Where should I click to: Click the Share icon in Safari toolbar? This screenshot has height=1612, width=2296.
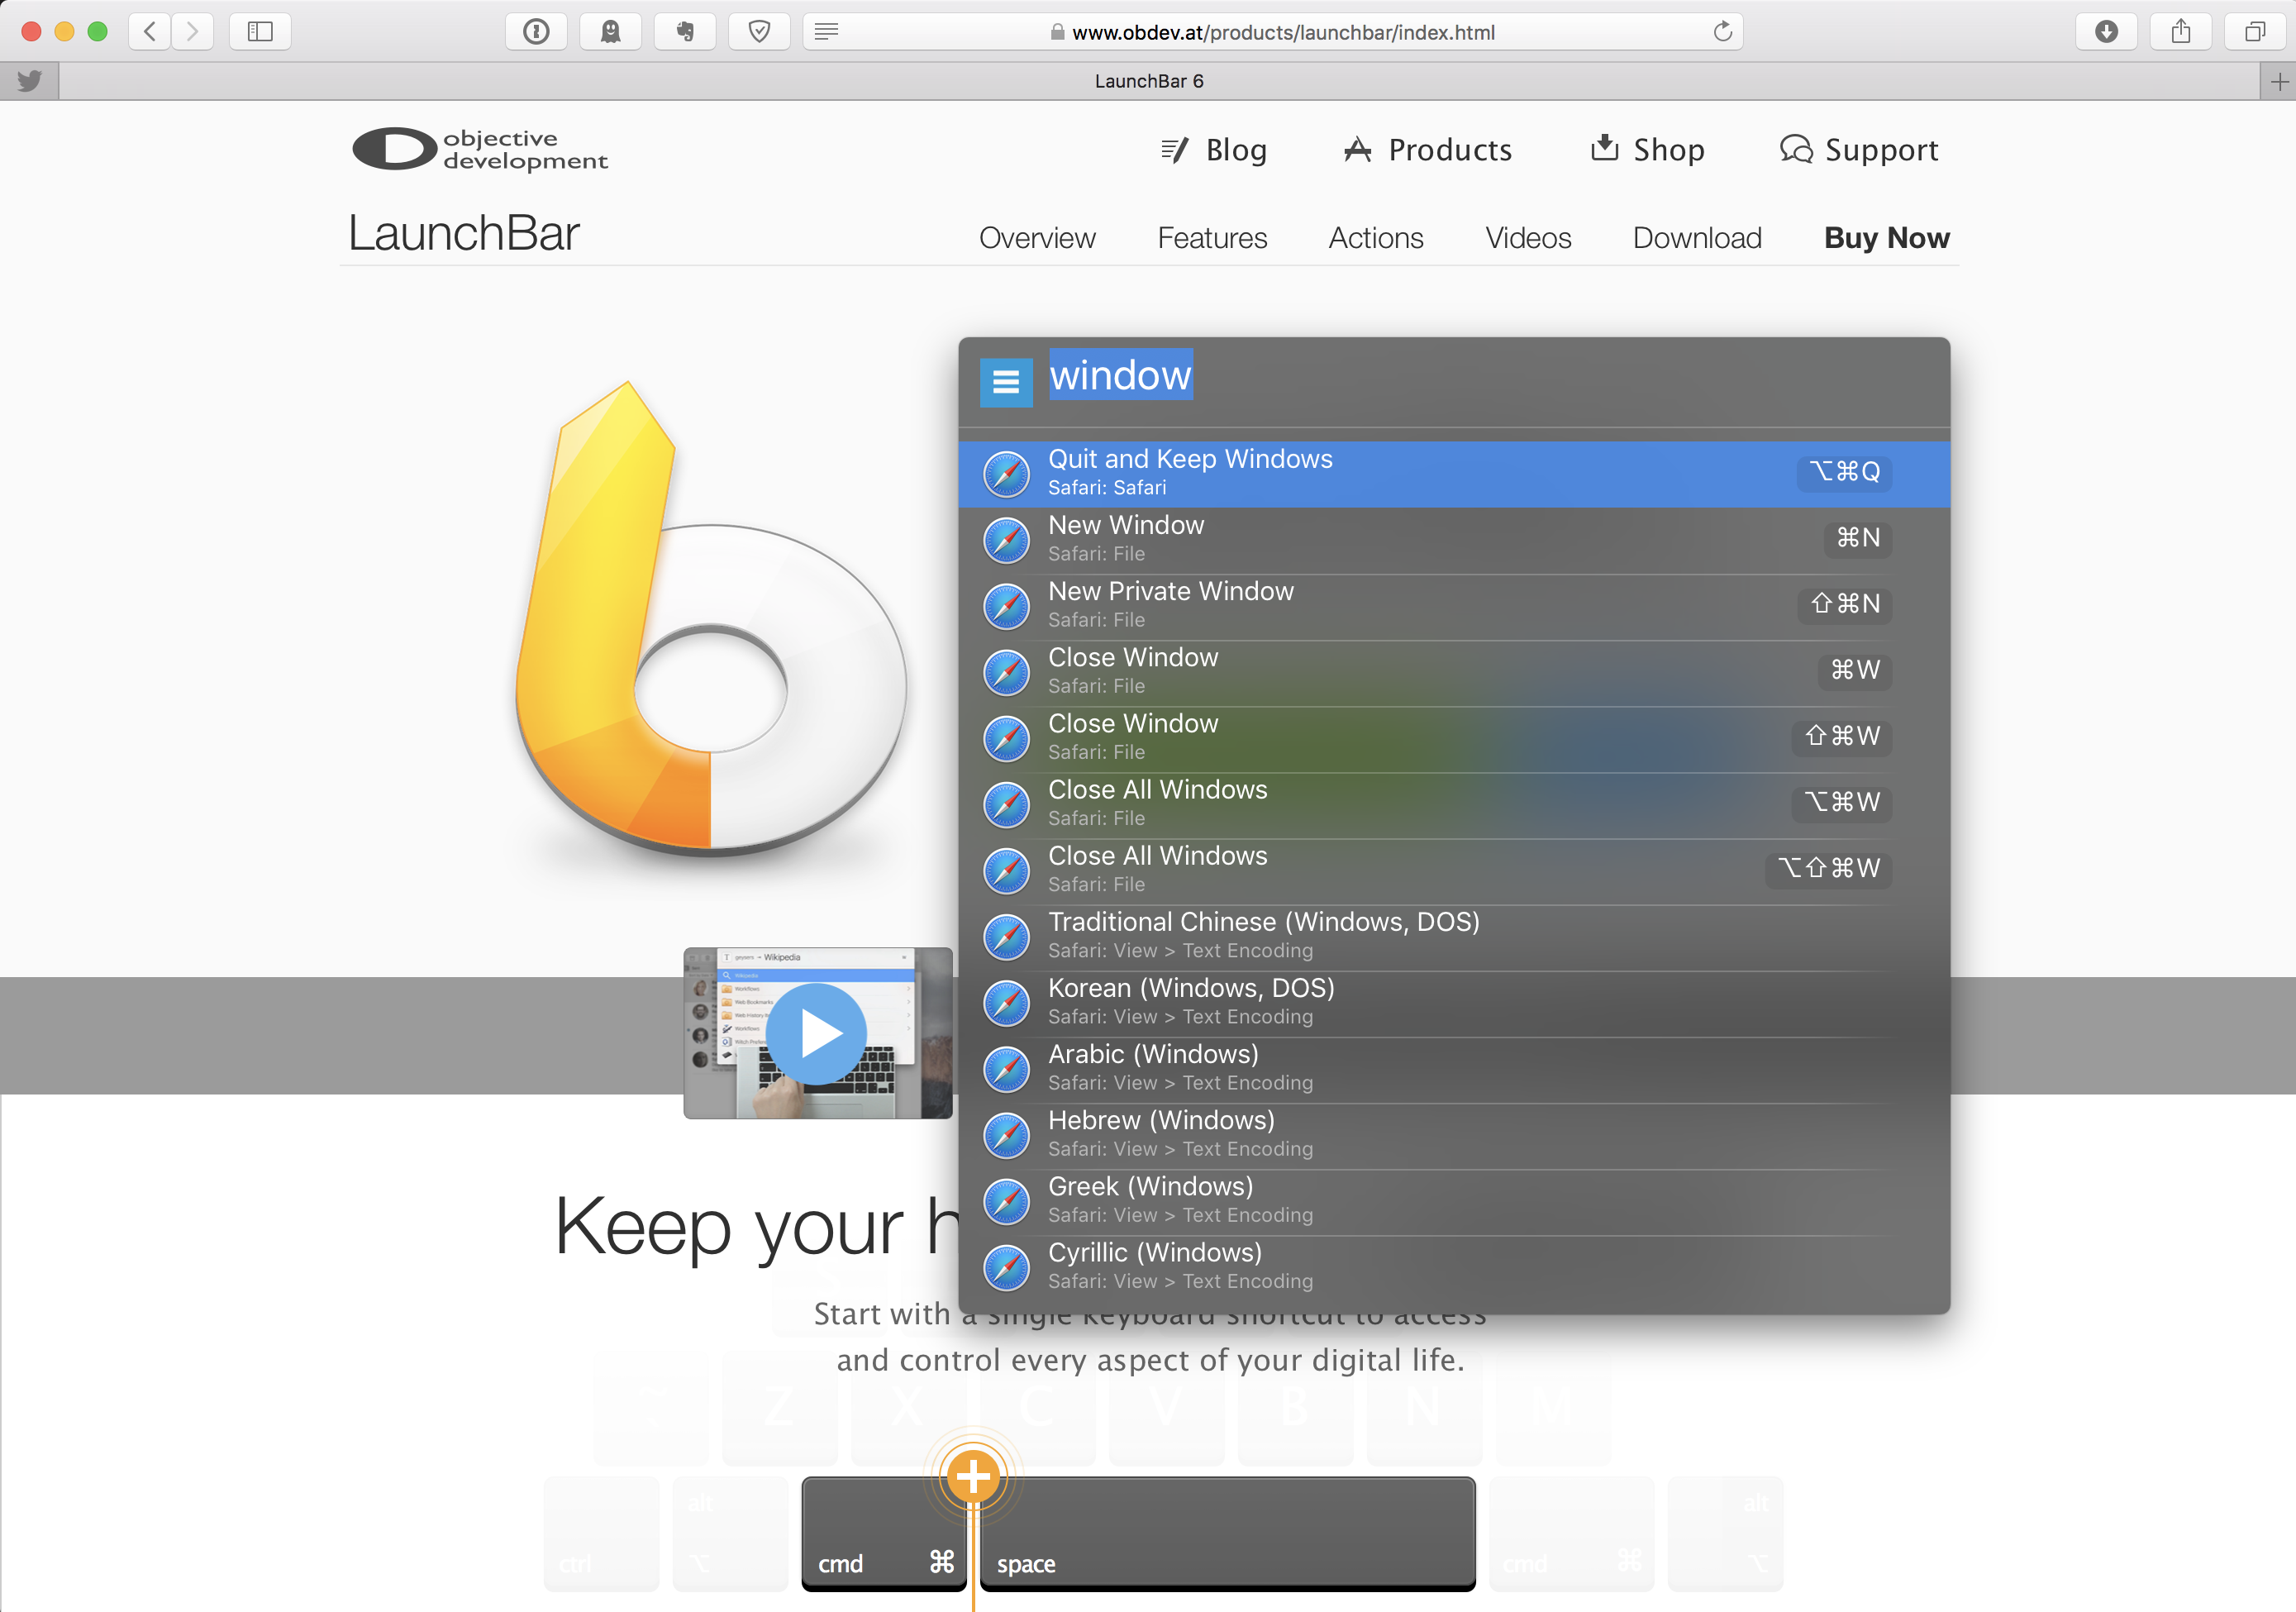click(x=2181, y=32)
